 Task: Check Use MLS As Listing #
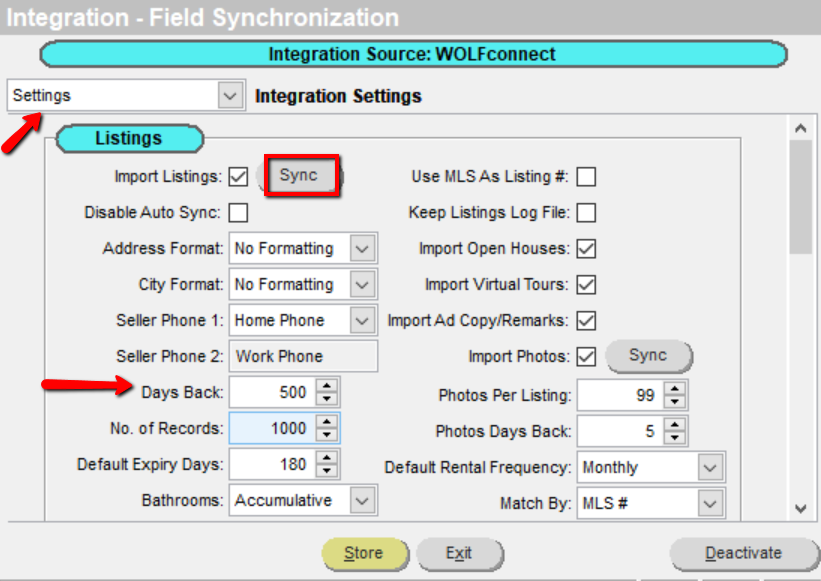[x=588, y=176]
